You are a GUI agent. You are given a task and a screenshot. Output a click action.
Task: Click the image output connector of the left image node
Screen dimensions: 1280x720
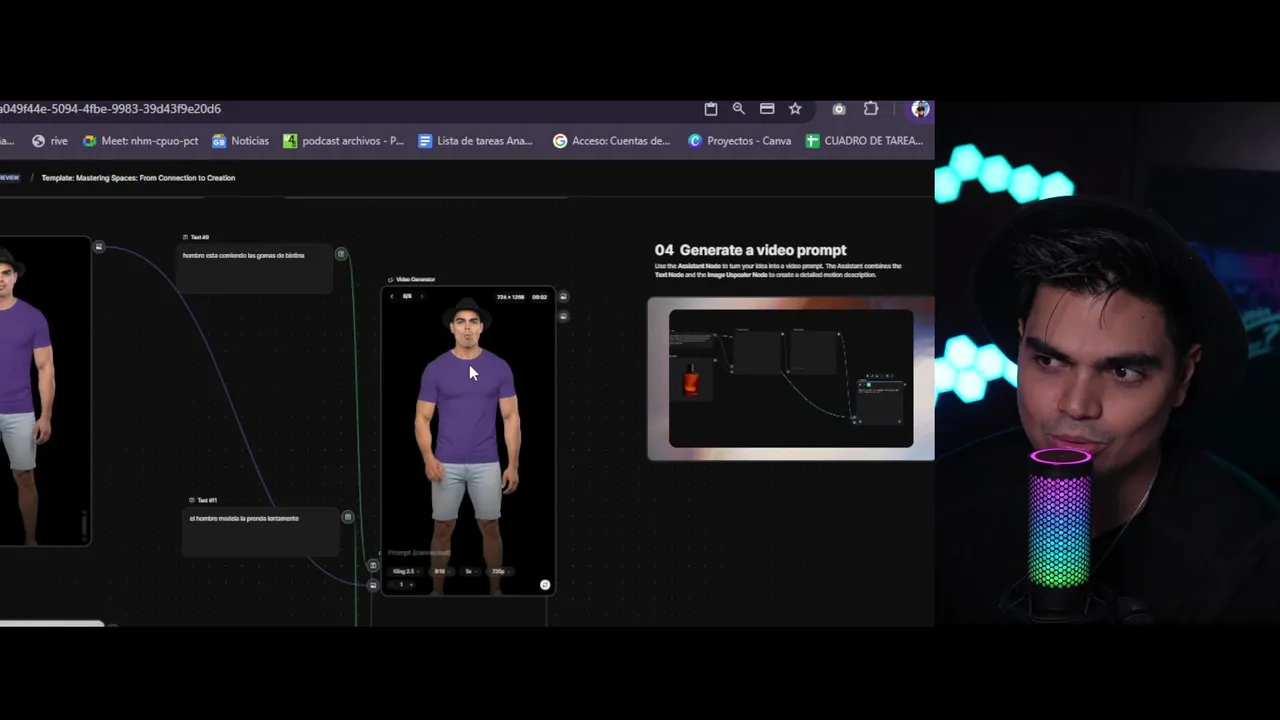click(99, 247)
